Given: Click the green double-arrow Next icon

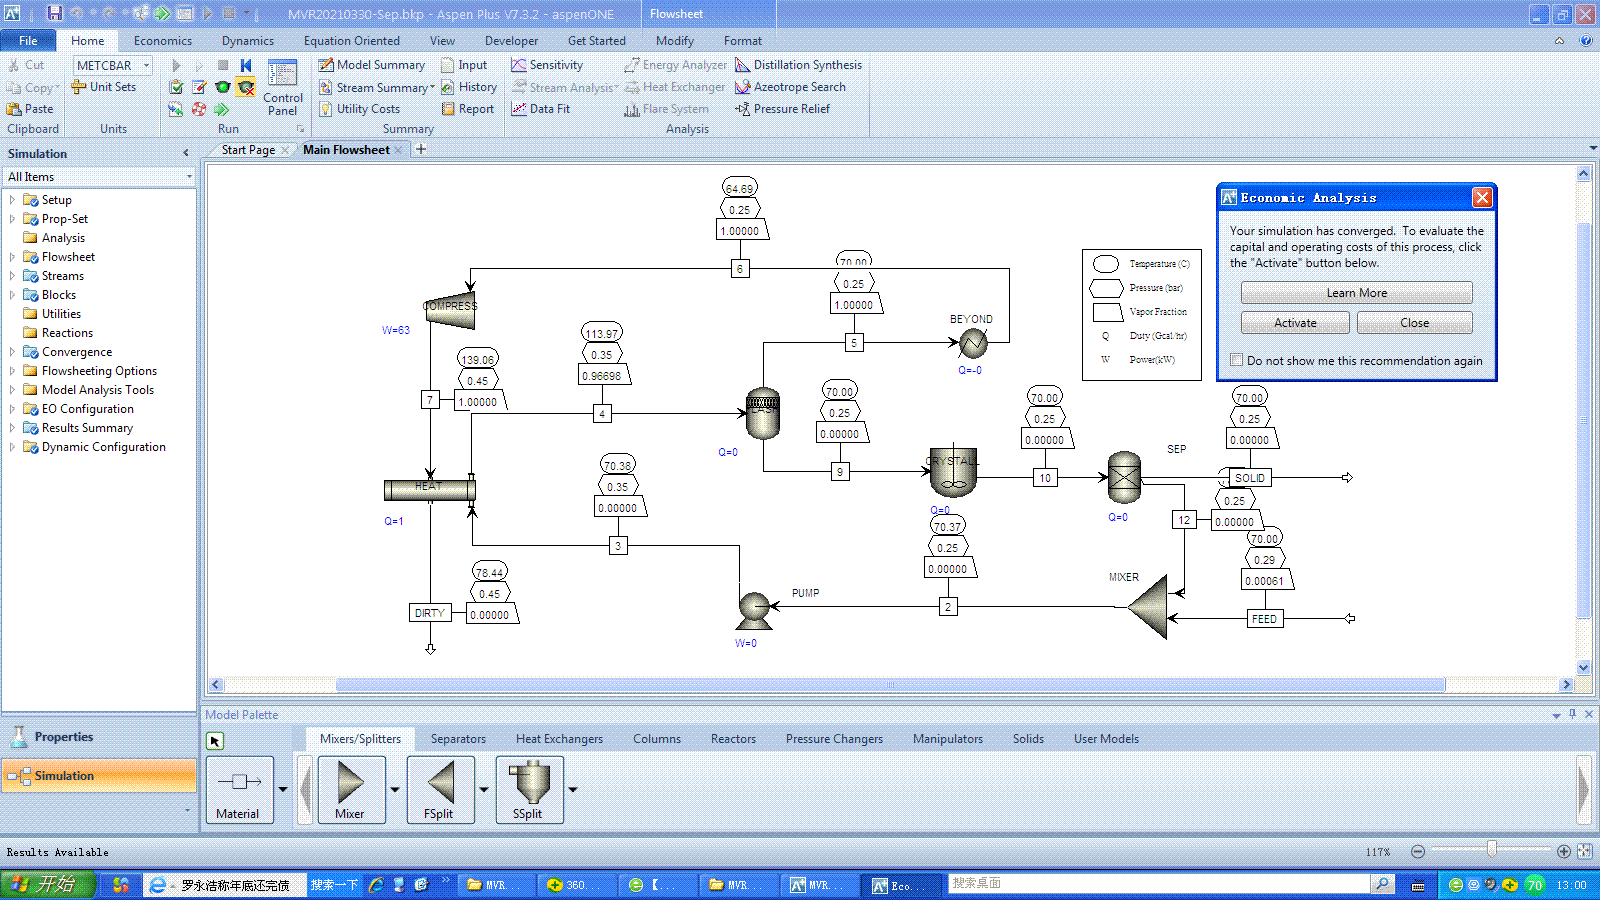Looking at the screenshot, I should coord(222,109).
